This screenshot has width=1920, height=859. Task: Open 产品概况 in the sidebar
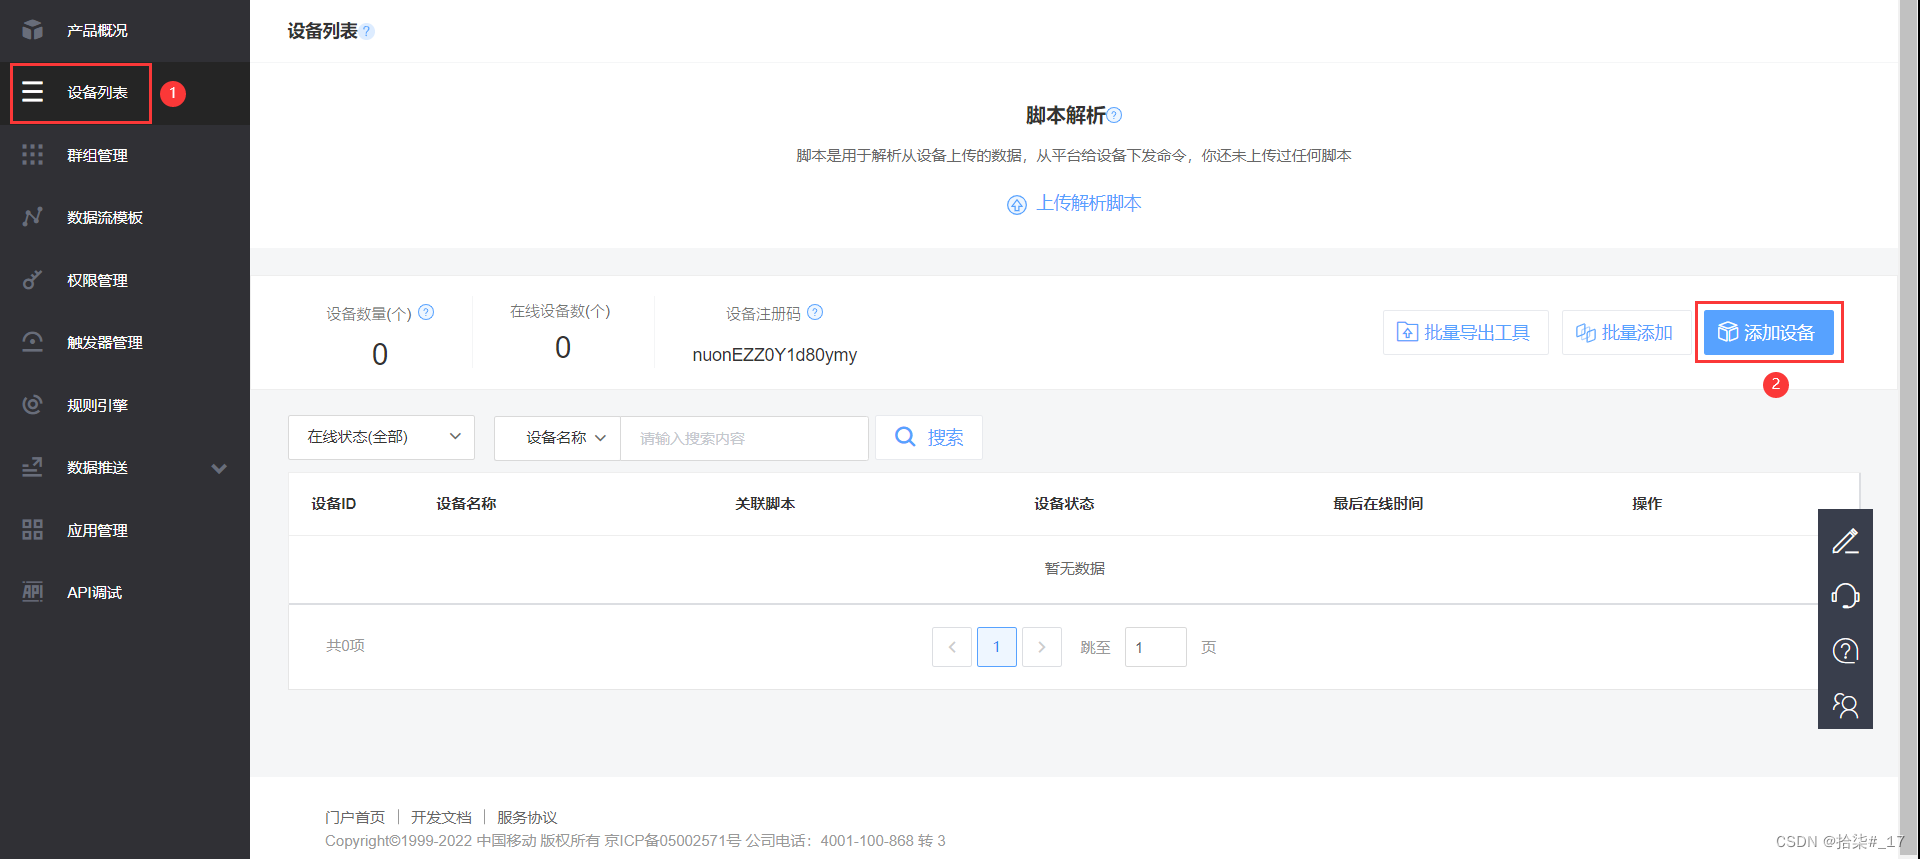point(97,31)
